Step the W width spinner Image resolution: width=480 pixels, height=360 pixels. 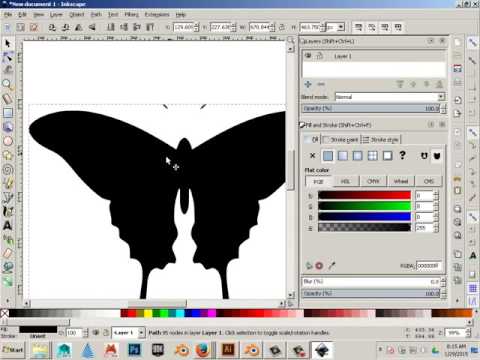(x=272, y=27)
